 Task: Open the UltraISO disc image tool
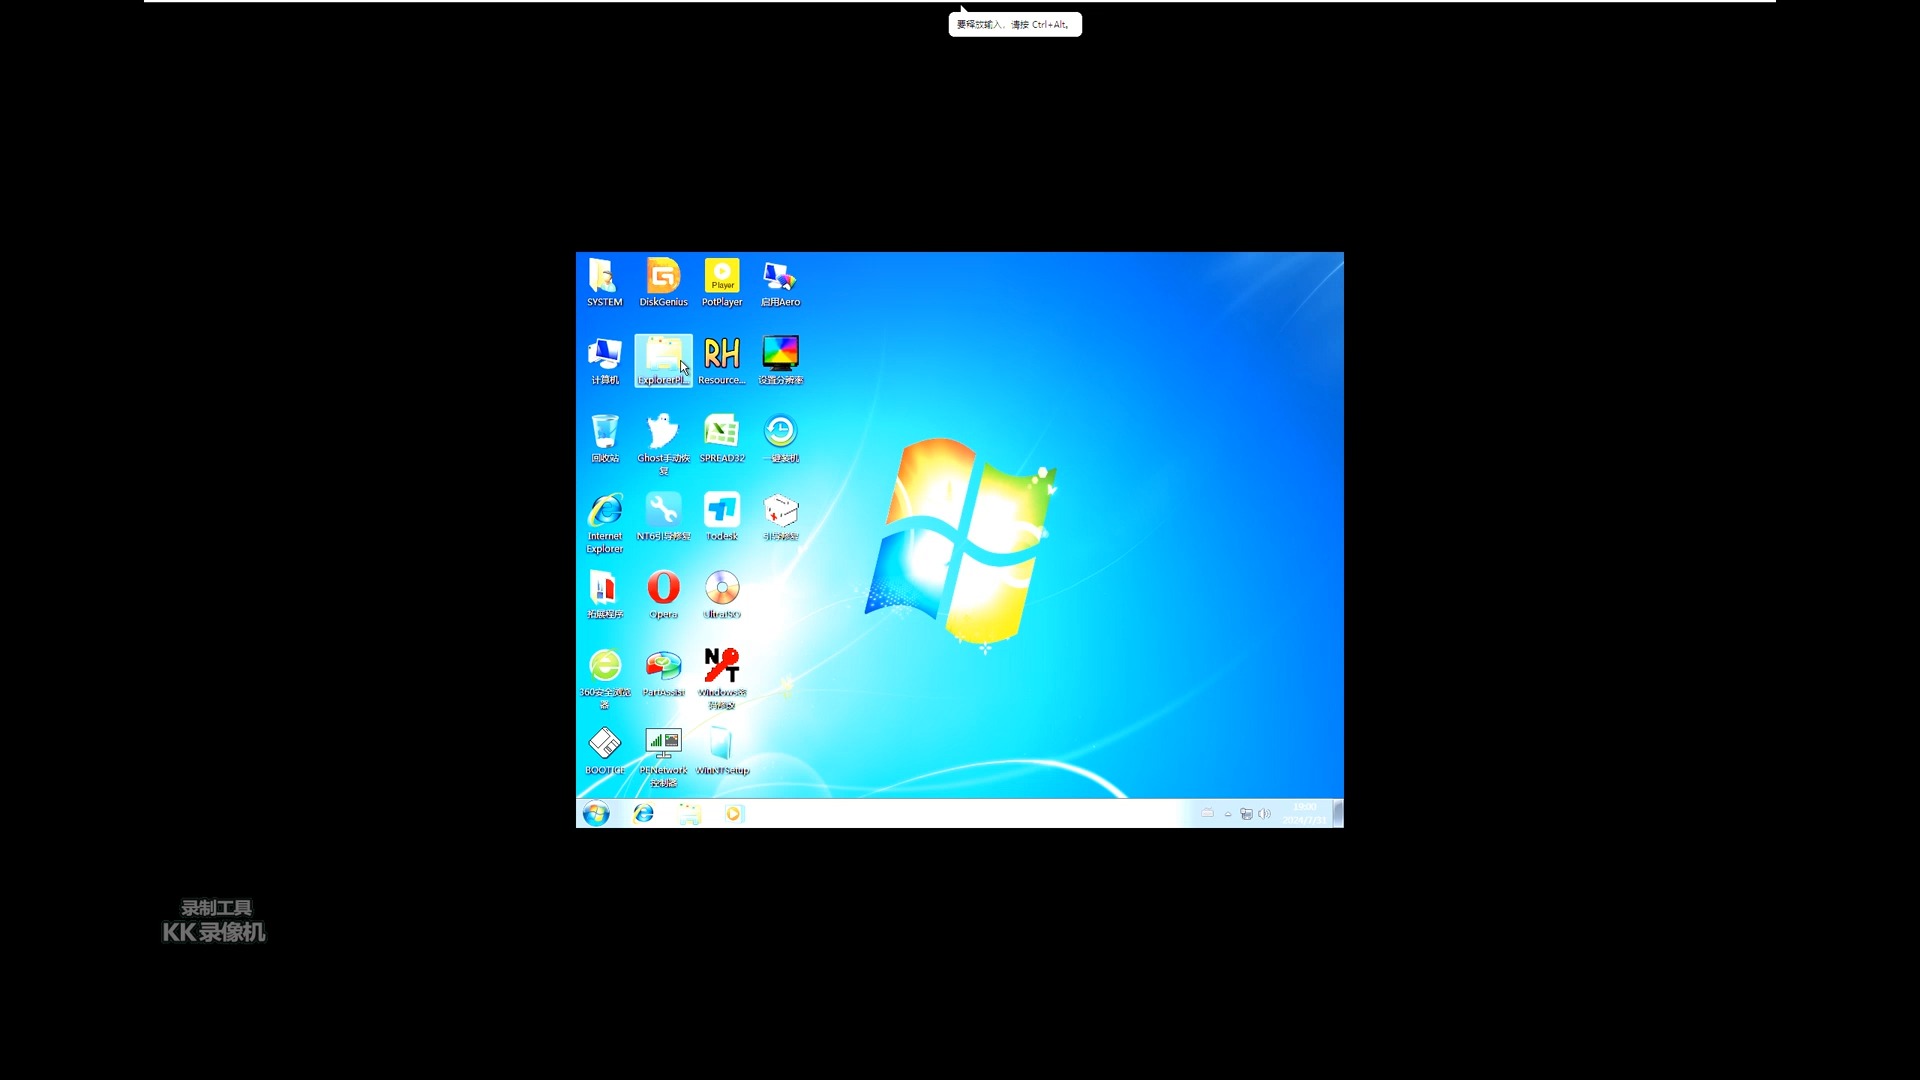[x=721, y=592]
